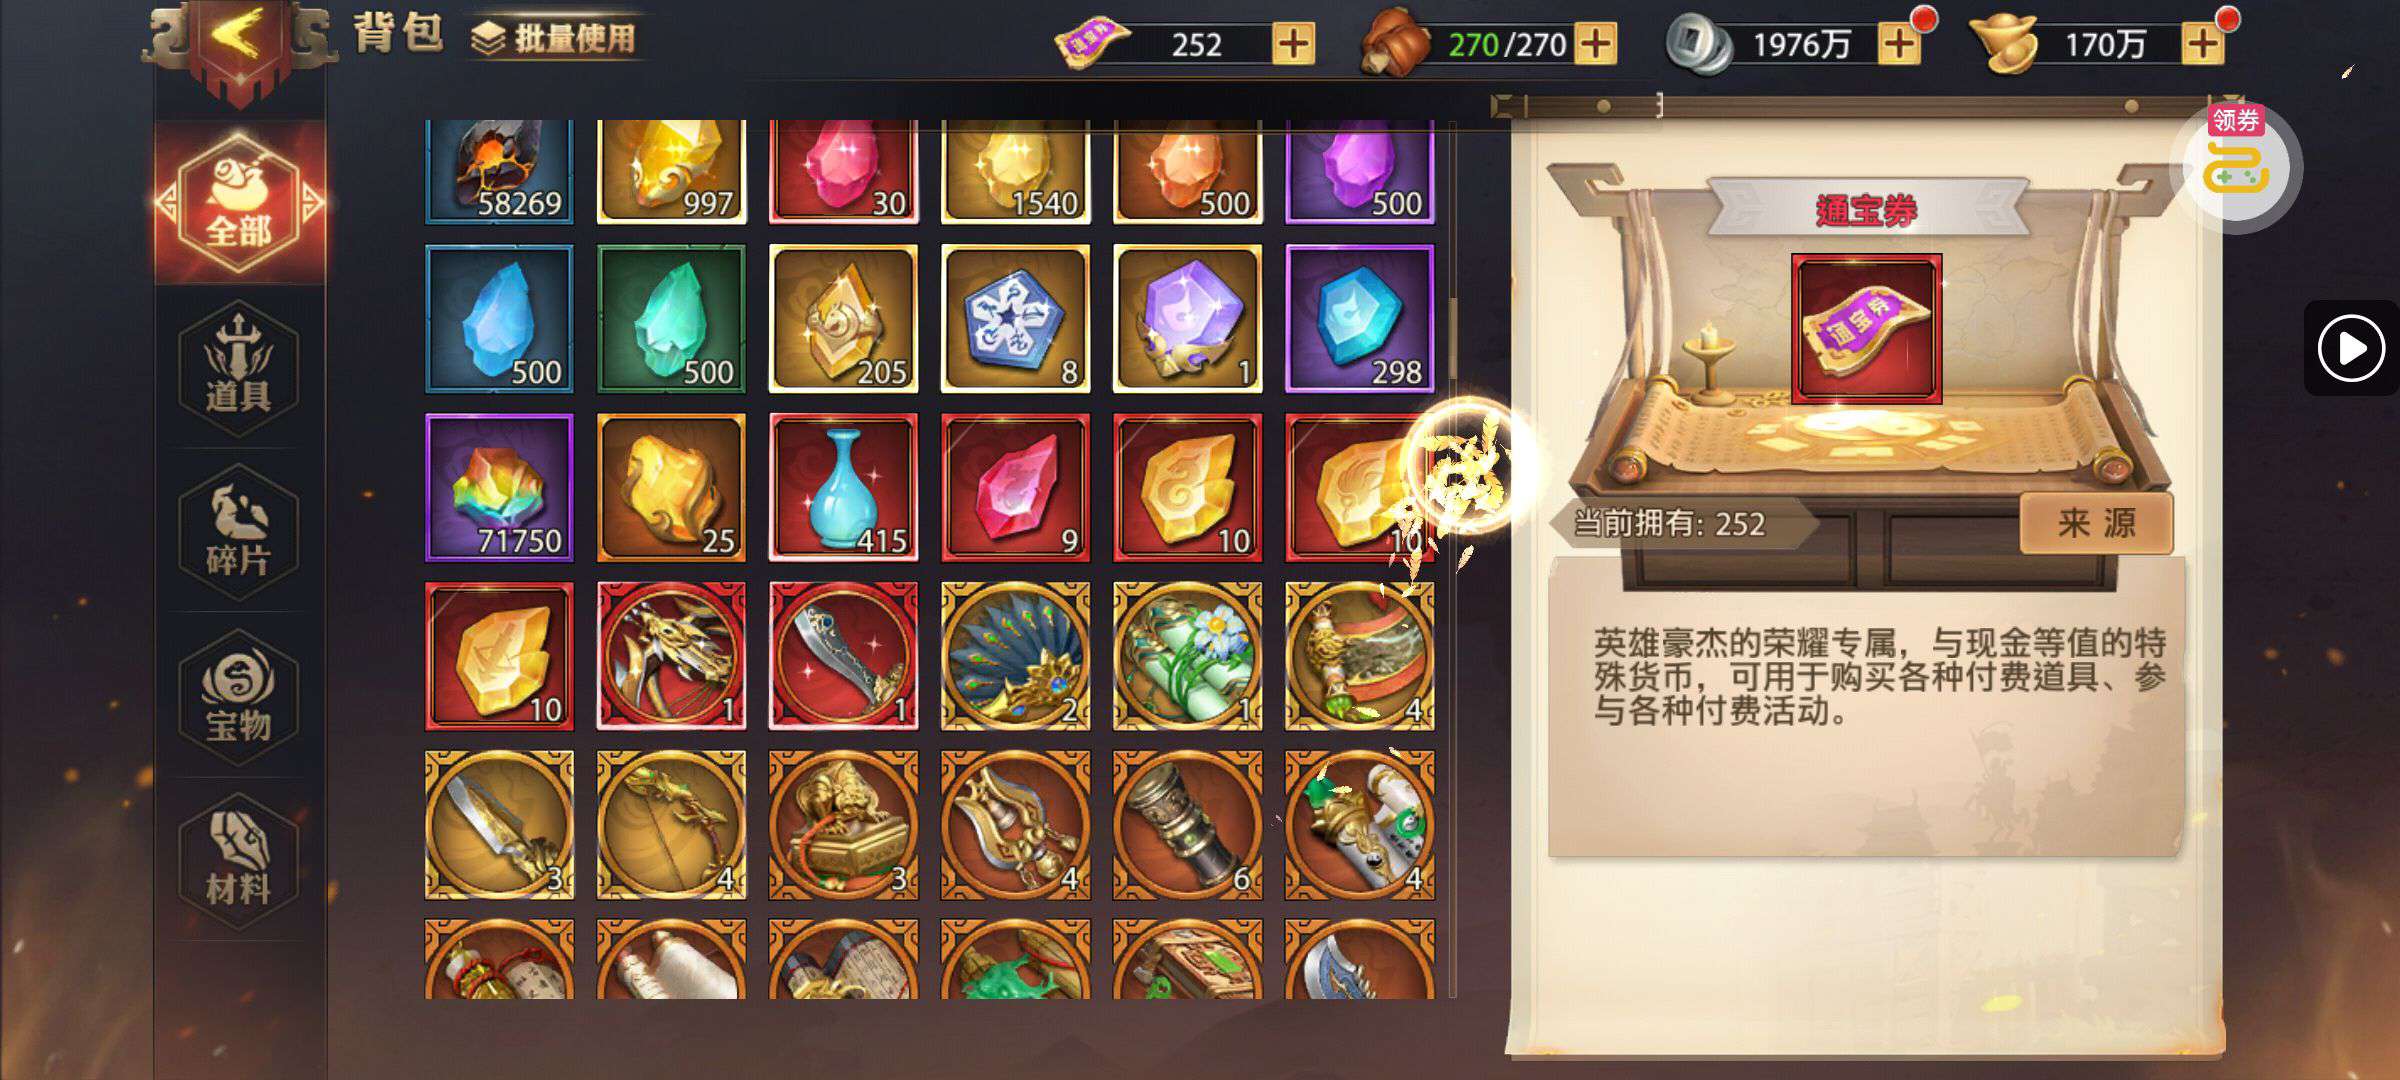The height and width of the screenshot is (1080, 2400).
Task: Open the 宝物 treasures tab
Action: [239, 696]
